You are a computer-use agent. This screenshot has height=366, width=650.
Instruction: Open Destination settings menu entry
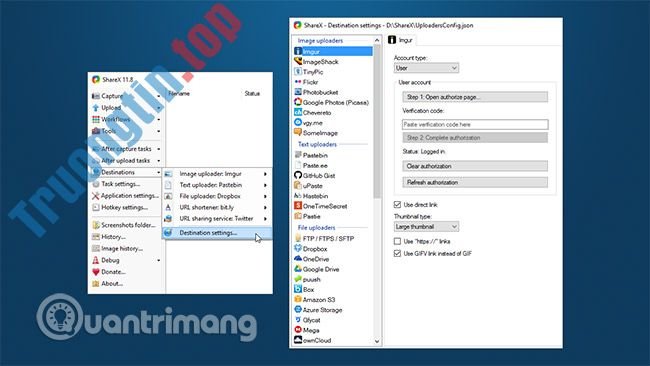pyautogui.click(x=217, y=233)
